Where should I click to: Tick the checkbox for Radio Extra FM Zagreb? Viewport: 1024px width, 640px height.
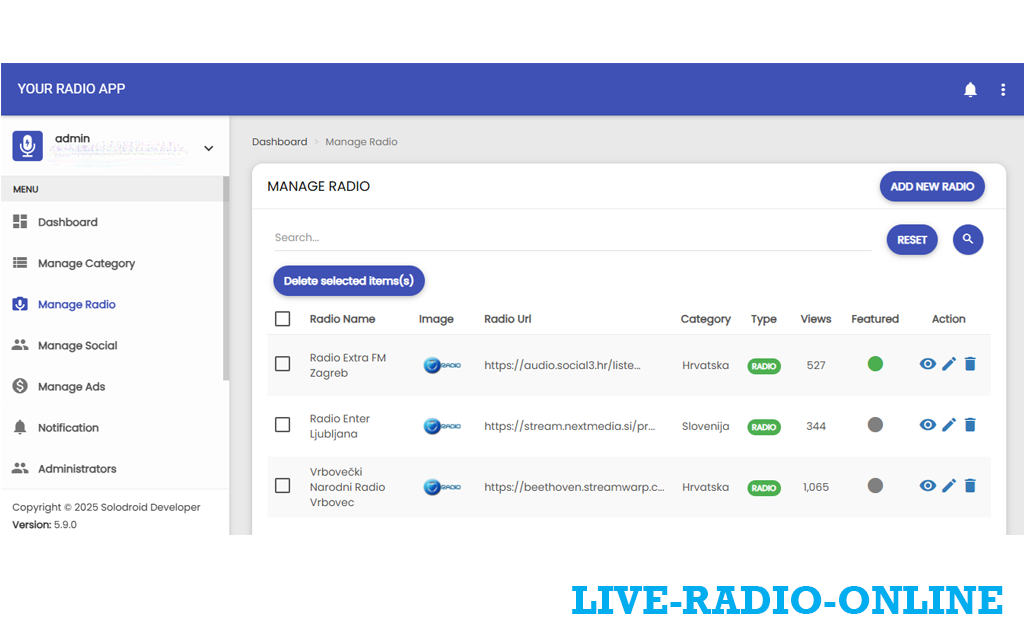(283, 364)
